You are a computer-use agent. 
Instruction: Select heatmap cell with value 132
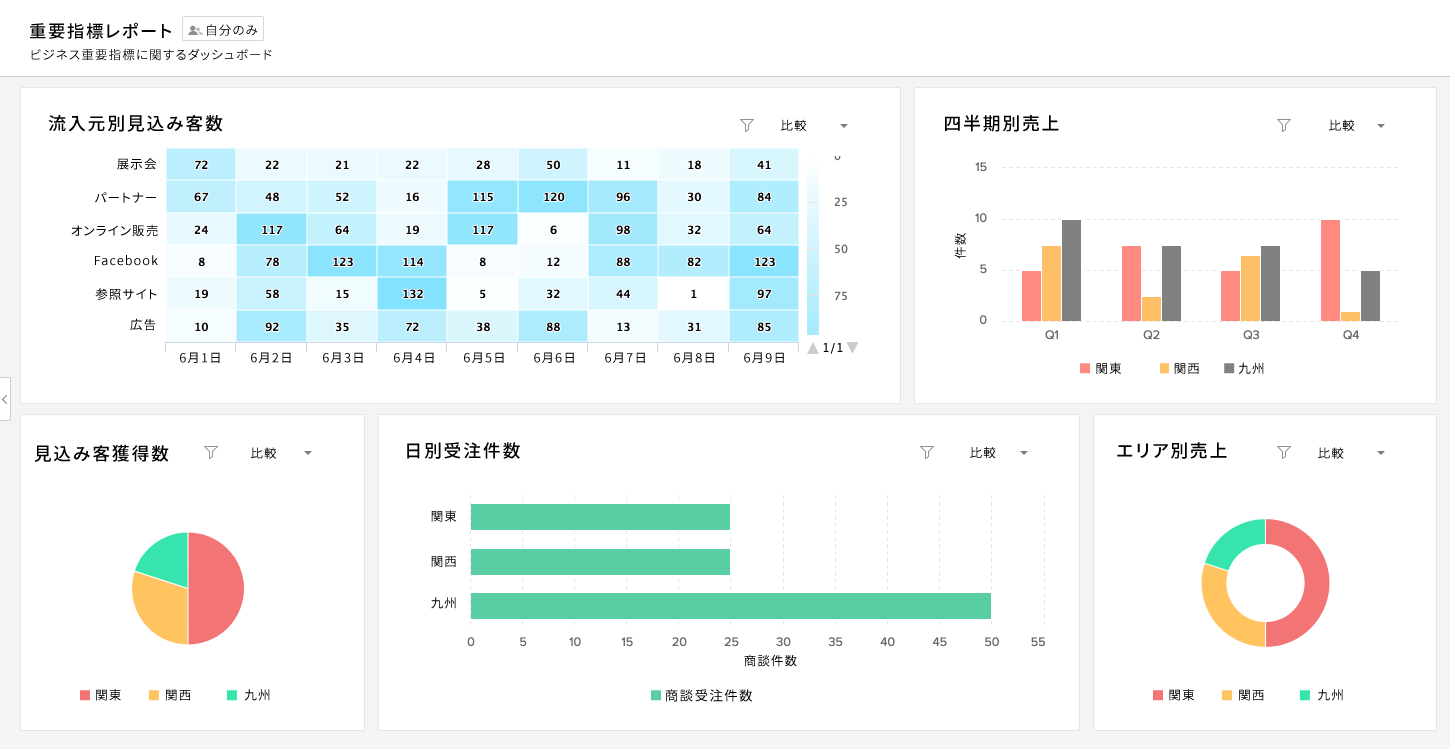412,295
